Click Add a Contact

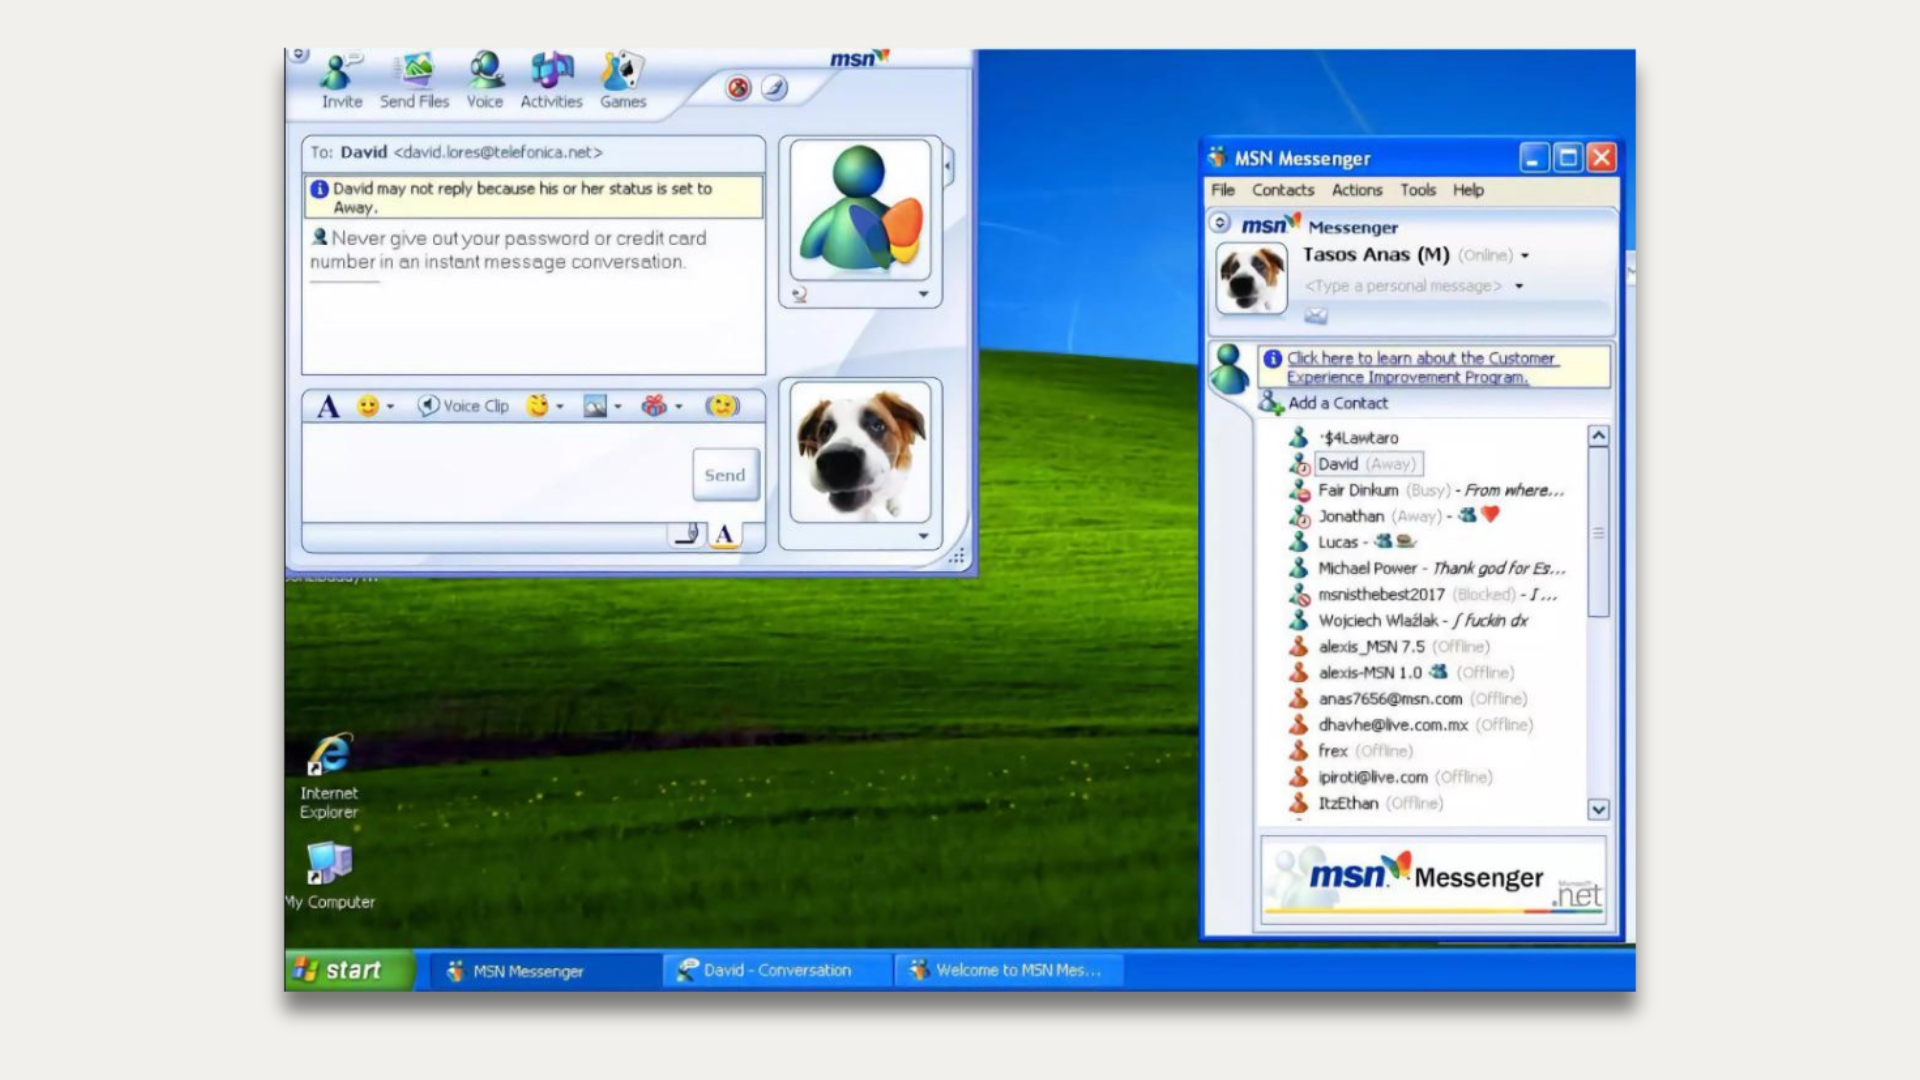pos(1337,403)
